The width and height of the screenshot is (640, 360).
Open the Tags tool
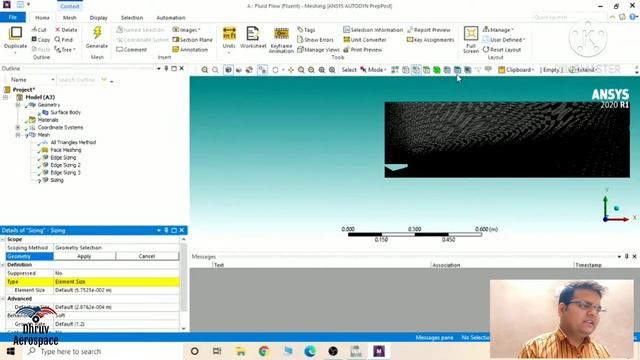[306, 30]
